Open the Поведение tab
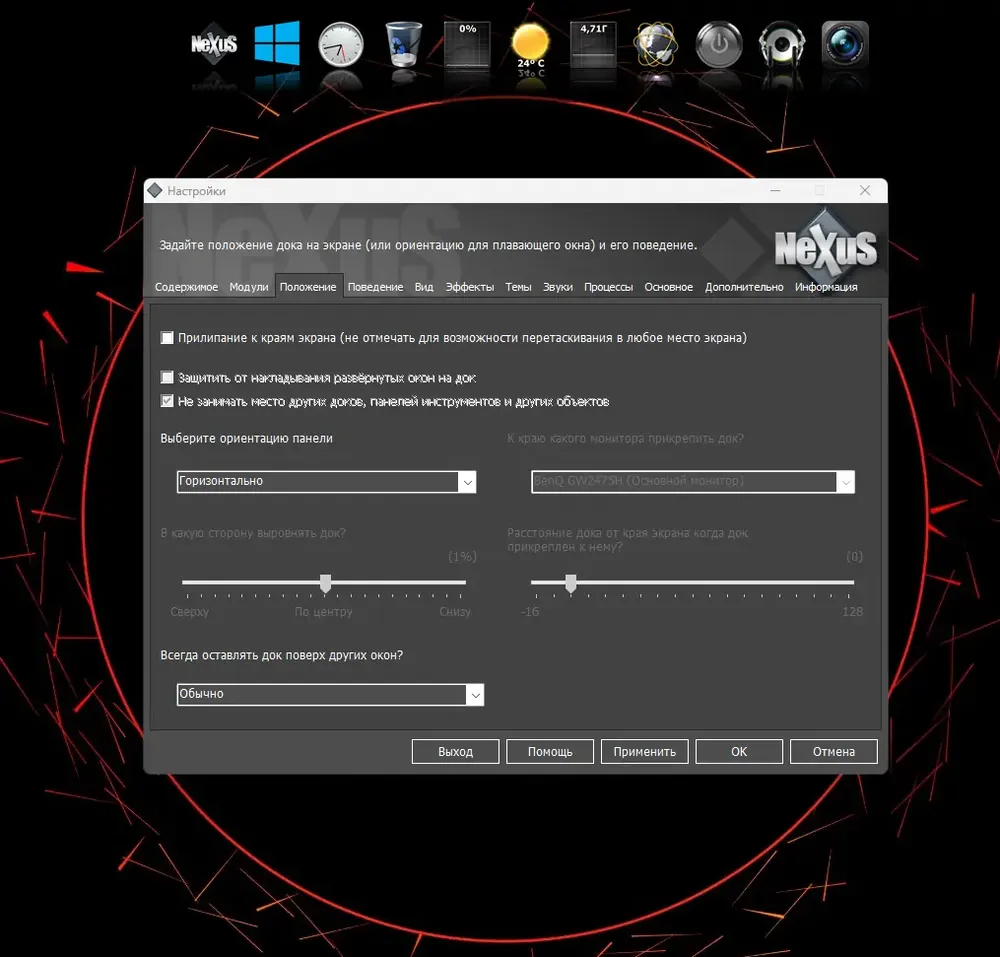Image resolution: width=1000 pixels, height=957 pixels. tap(375, 287)
